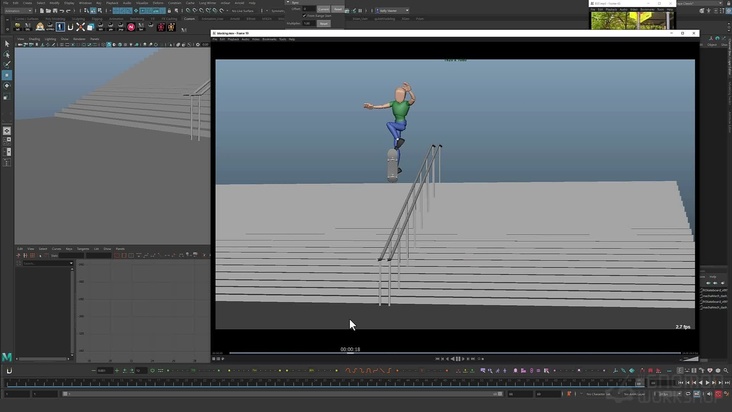Click the blue cube shelf icon
The image size is (732, 412).
coord(91,27)
